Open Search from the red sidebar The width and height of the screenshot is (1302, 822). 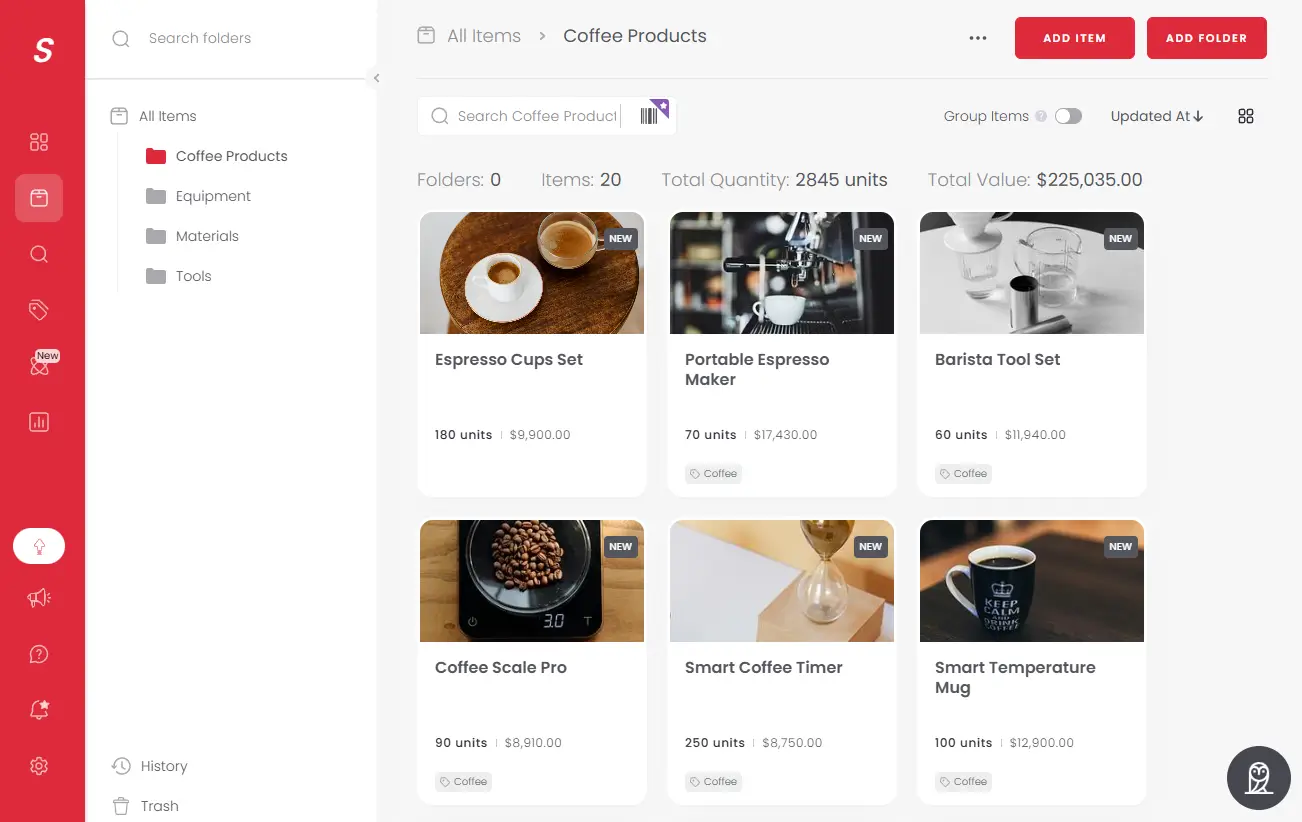39,254
